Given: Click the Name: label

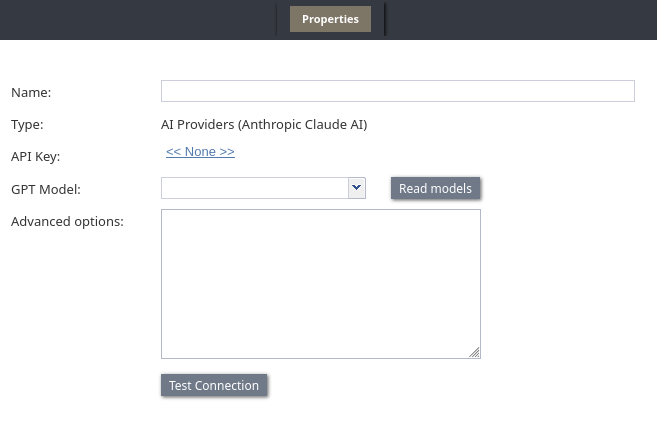Looking at the screenshot, I should (x=31, y=93).
